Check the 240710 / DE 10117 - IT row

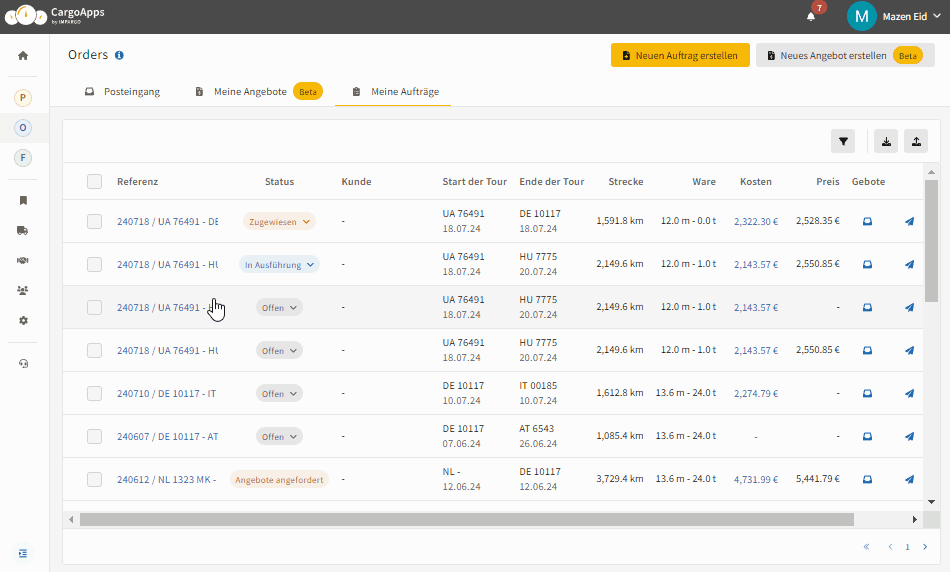[95, 394]
